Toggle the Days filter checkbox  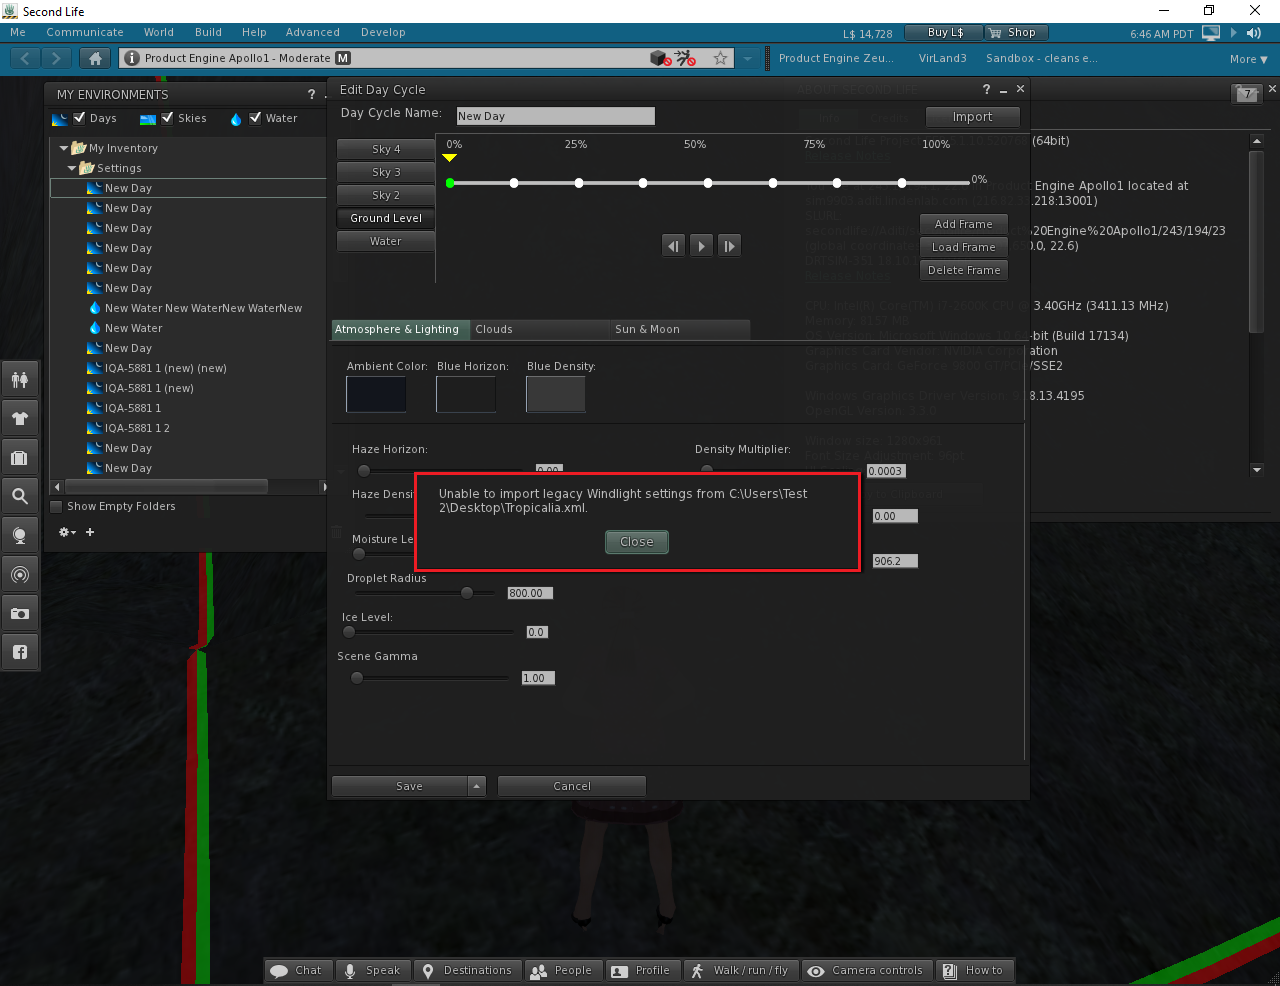click(78, 118)
